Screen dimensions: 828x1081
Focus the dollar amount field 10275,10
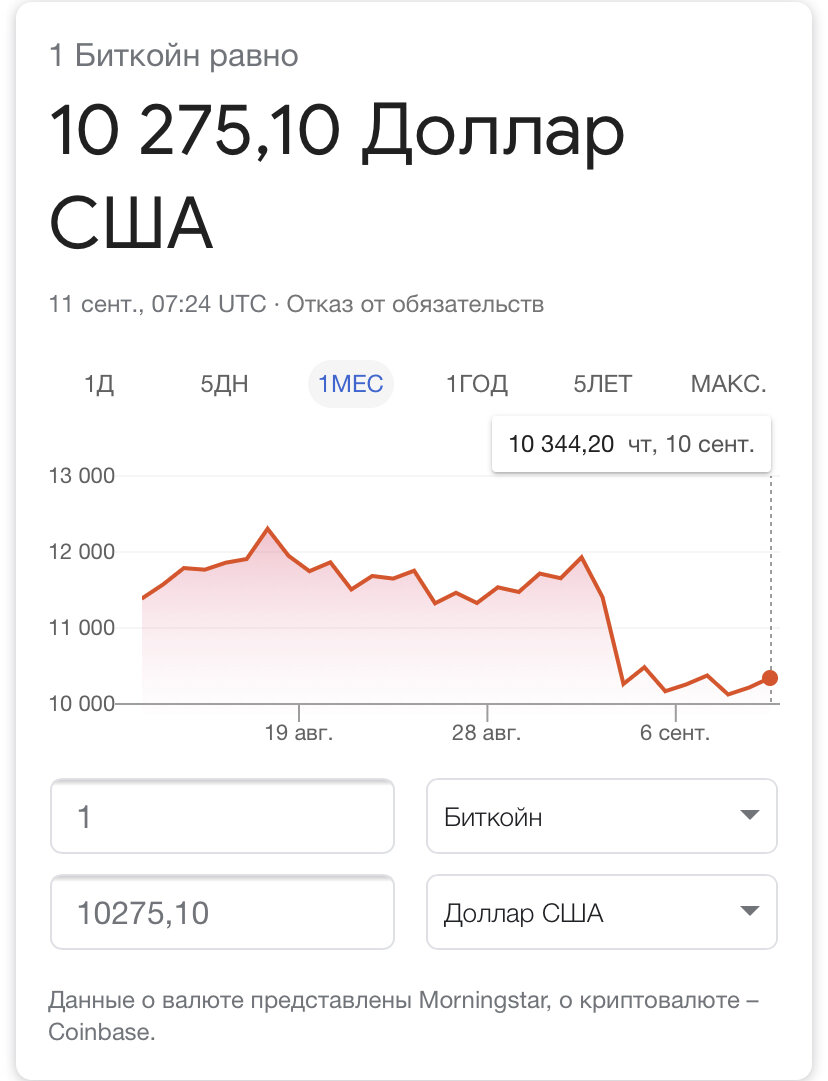click(x=222, y=912)
